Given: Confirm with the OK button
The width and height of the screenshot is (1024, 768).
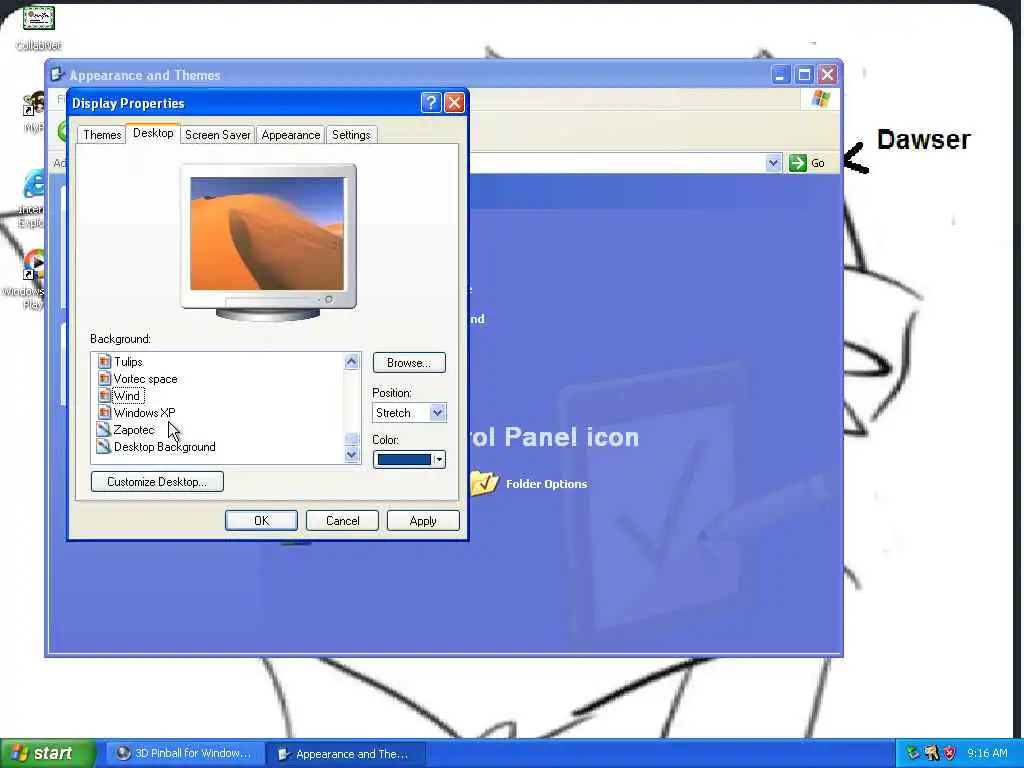Looking at the screenshot, I should pos(261,520).
